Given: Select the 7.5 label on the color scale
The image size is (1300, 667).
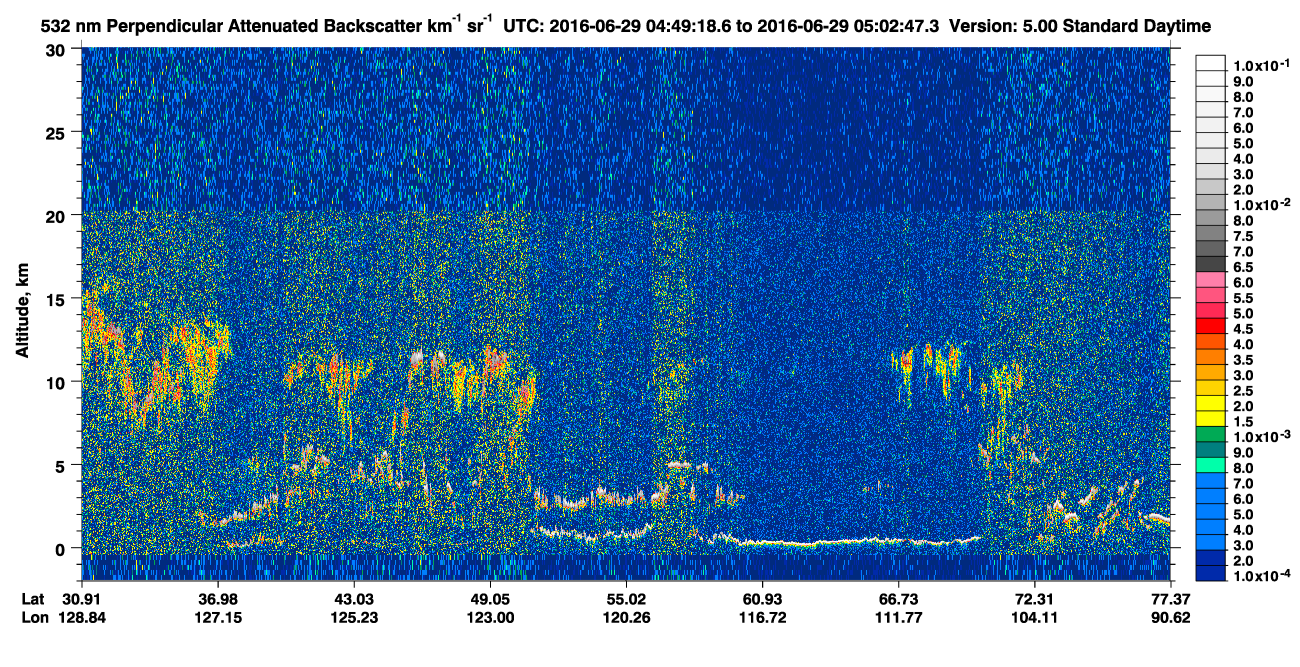Looking at the screenshot, I should click(1243, 236).
